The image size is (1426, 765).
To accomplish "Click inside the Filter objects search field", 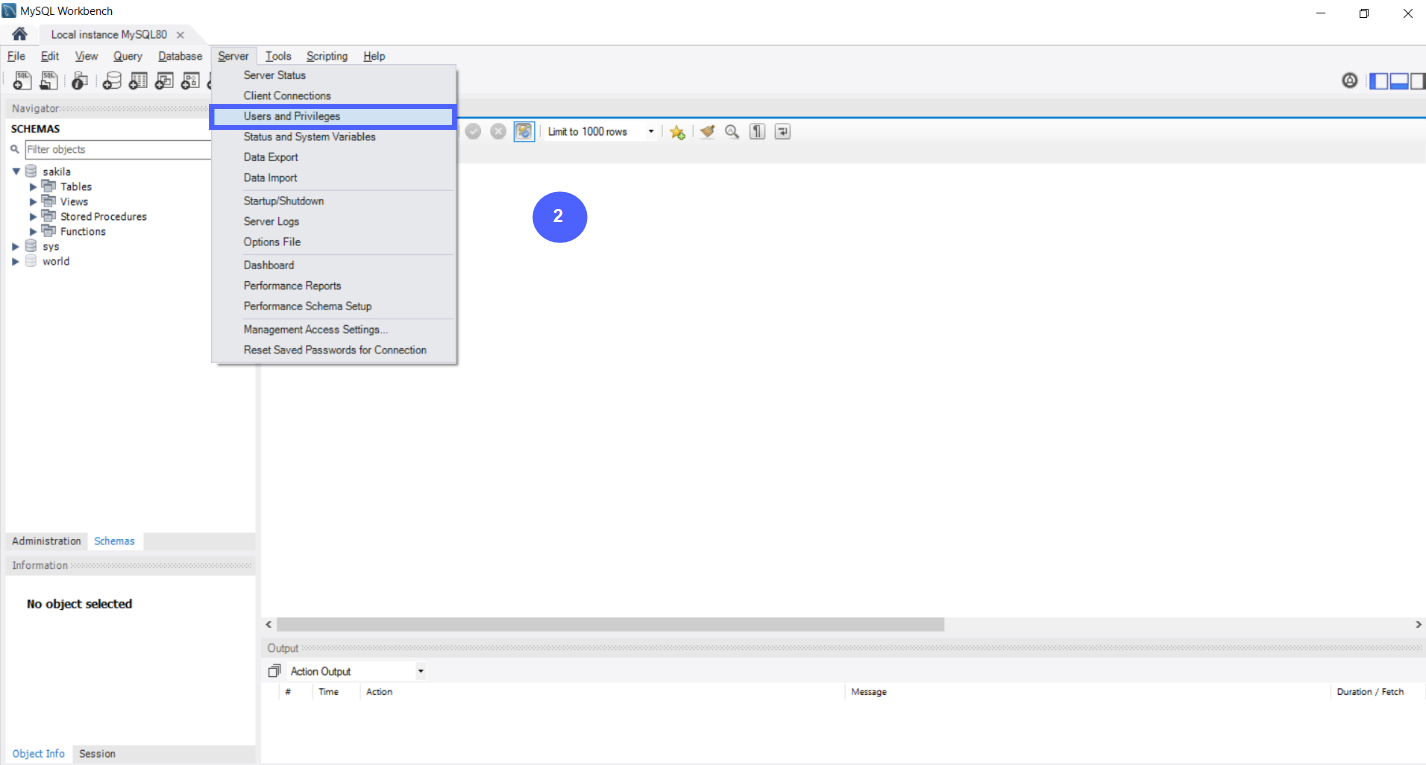I will click(x=120, y=149).
